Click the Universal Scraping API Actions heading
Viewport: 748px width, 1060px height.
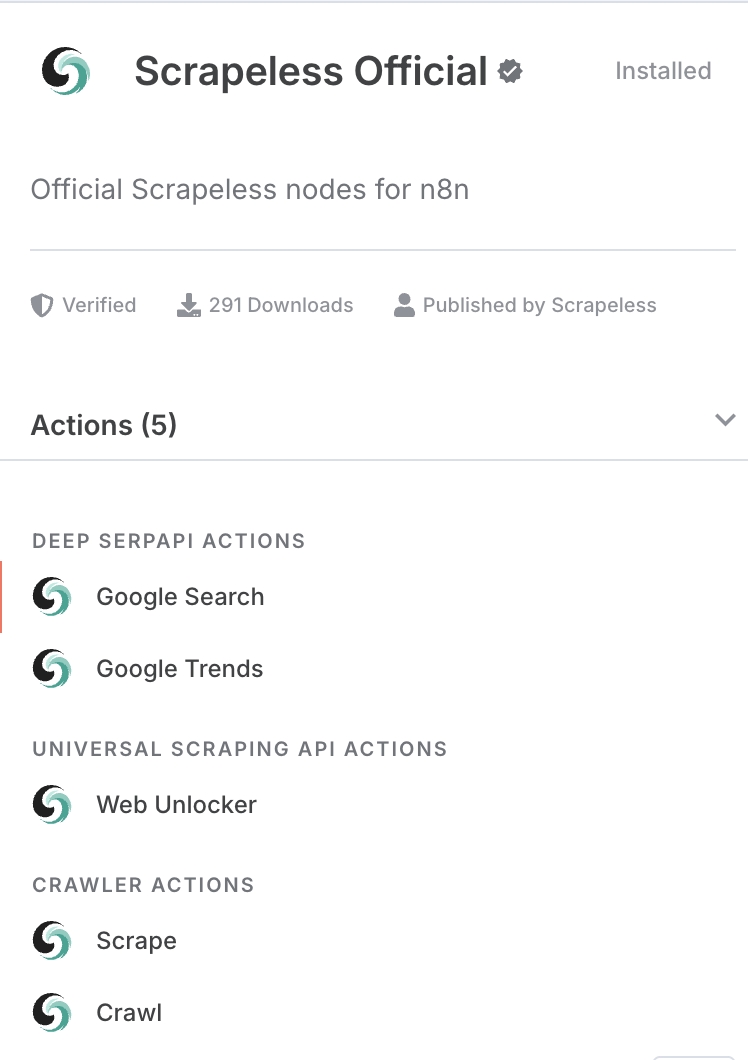(x=240, y=749)
